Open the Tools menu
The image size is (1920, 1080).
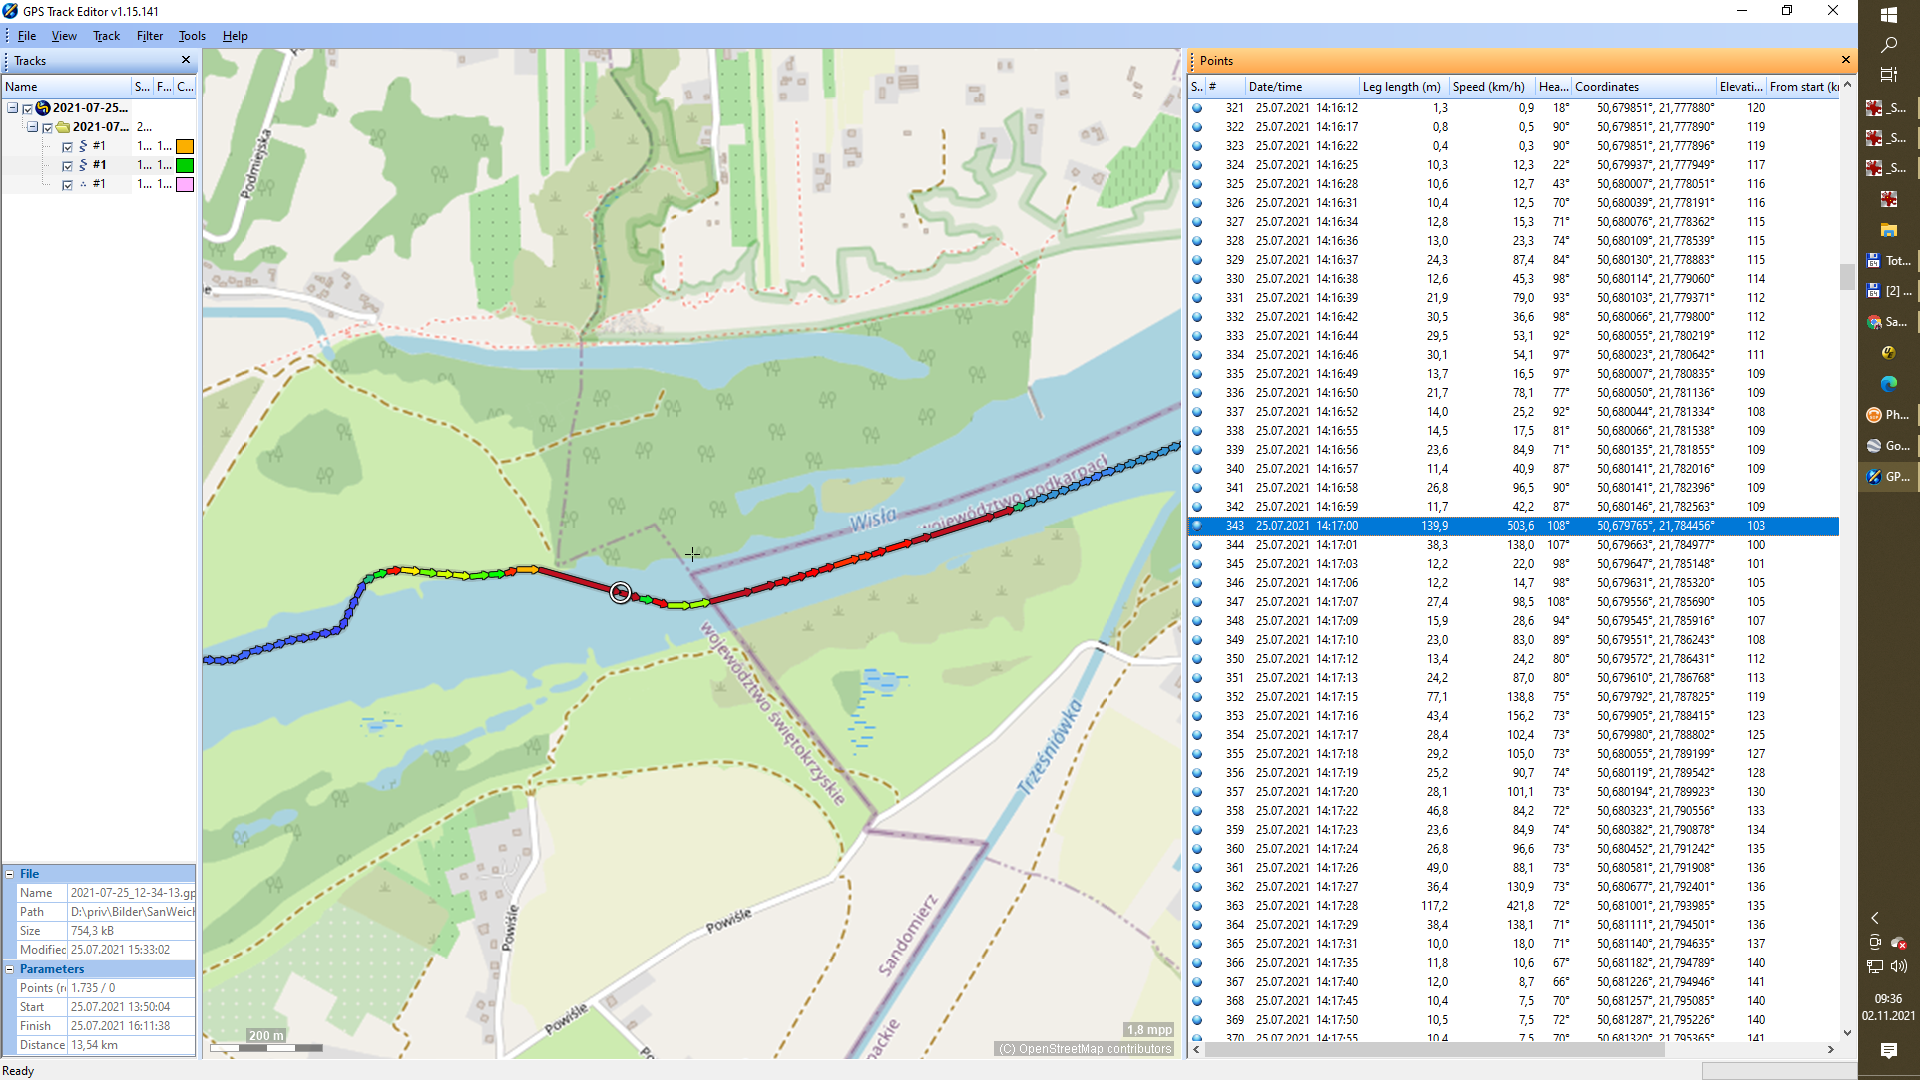[x=192, y=36]
